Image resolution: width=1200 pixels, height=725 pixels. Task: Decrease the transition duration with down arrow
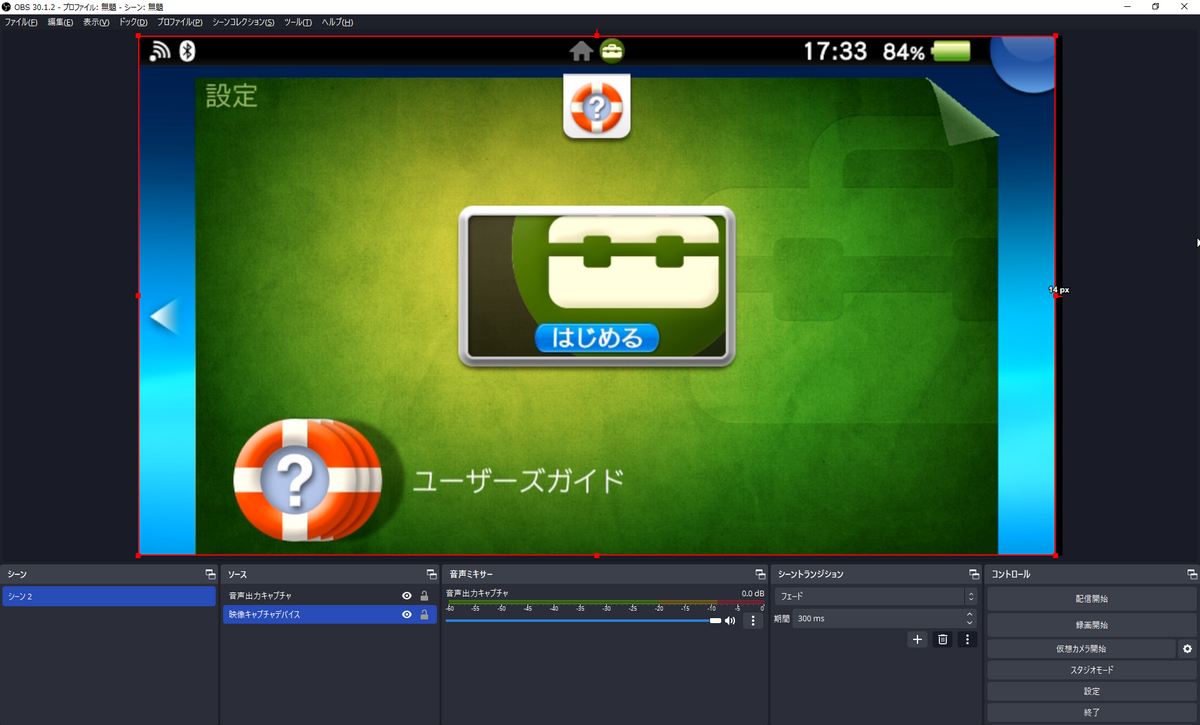click(x=970, y=623)
